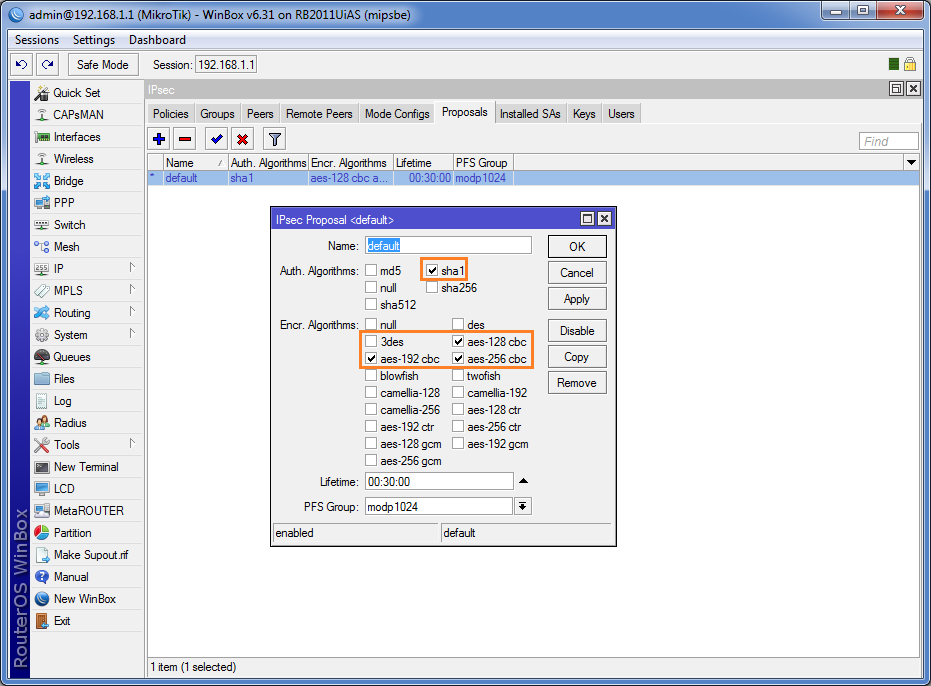Image resolution: width=931 pixels, height=686 pixels.
Task: Open the table columns dropdown arrow
Action: pos(911,162)
